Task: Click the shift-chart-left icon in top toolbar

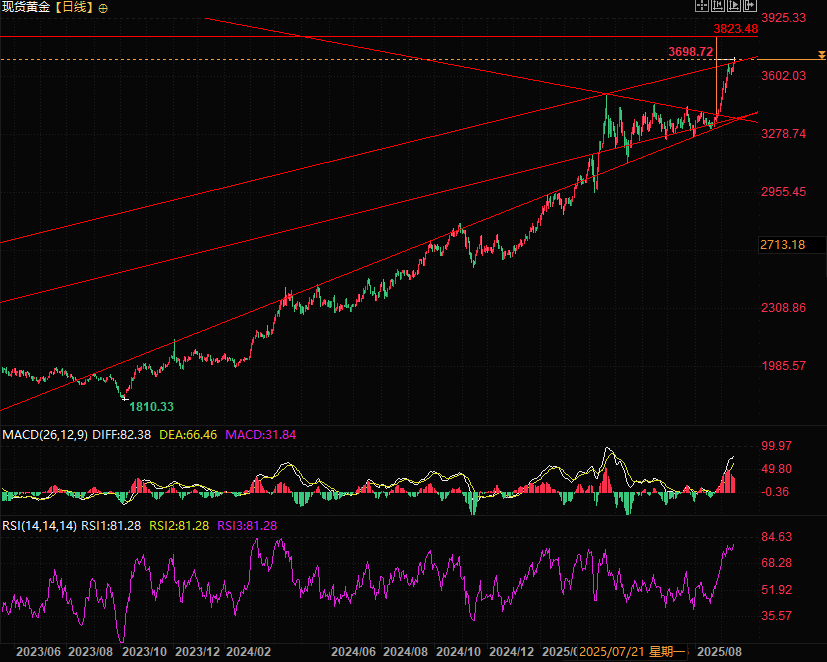Action: (717, 6)
